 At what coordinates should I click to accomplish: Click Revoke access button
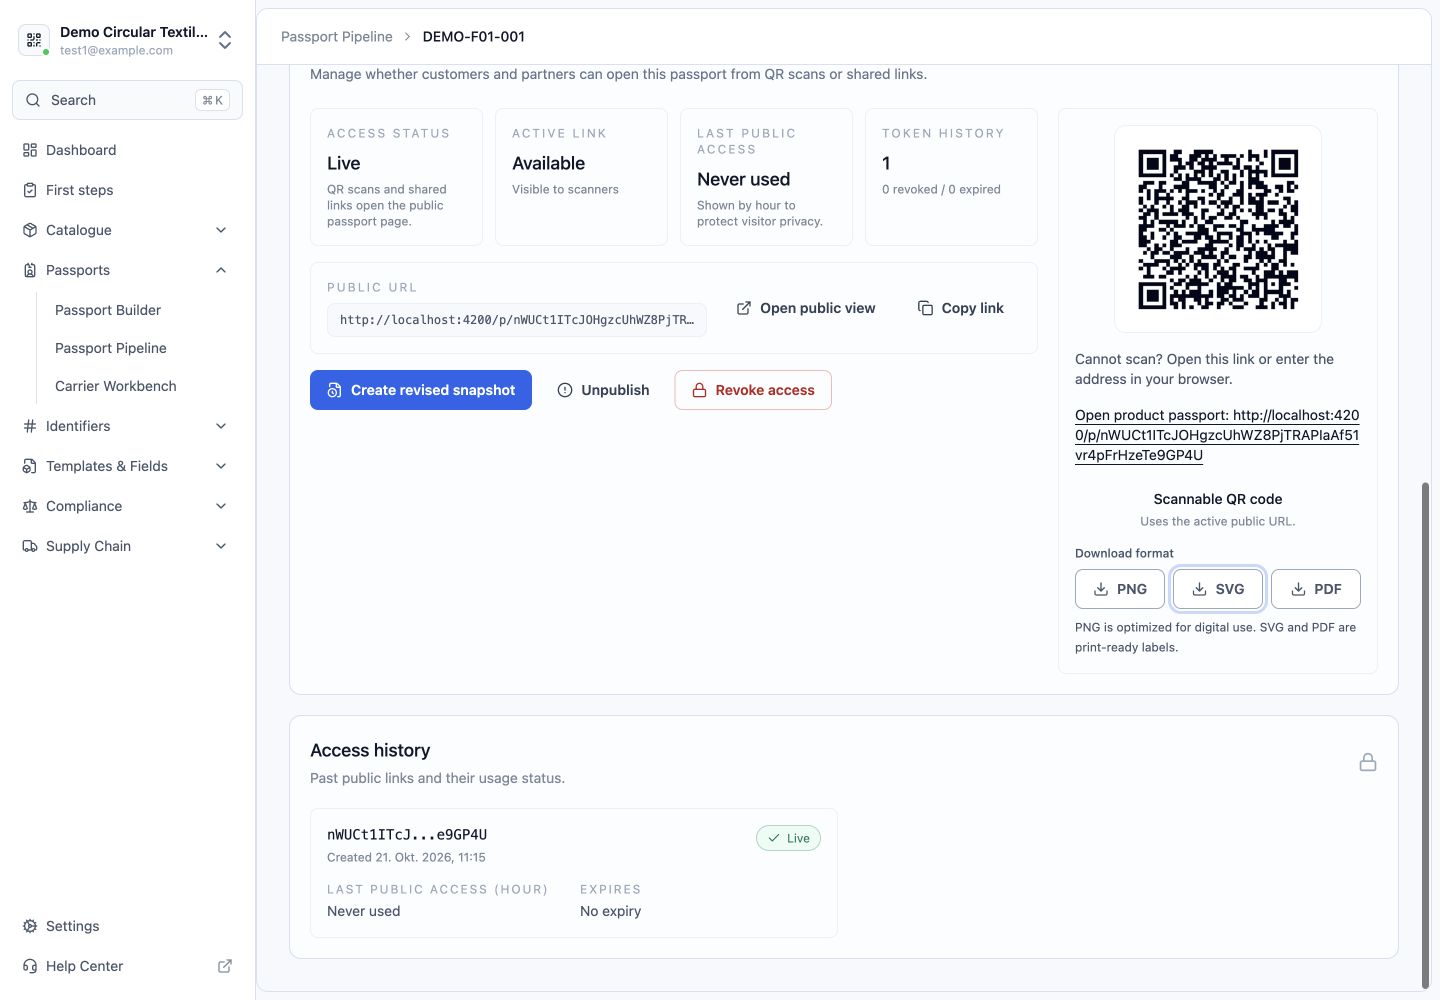click(x=753, y=390)
